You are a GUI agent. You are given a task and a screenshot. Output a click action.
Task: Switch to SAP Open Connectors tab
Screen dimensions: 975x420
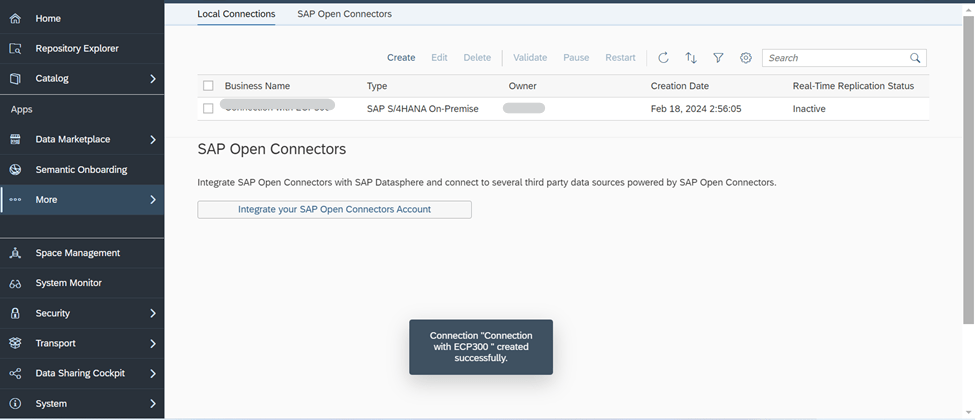coord(344,14)
